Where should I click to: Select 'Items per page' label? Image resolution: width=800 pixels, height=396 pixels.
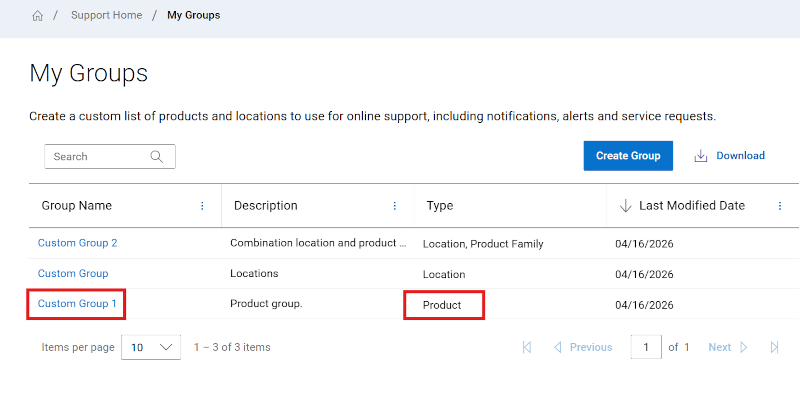[78, 348]
